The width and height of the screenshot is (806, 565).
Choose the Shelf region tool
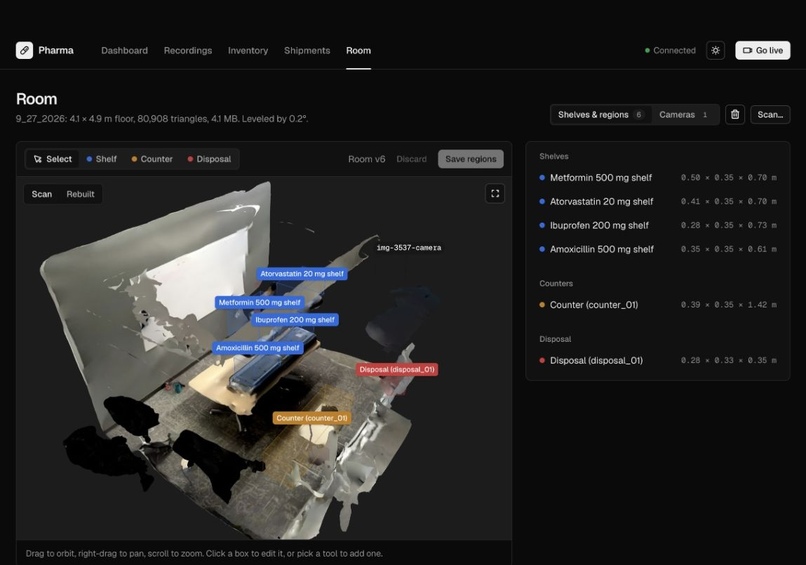point(101,159)
